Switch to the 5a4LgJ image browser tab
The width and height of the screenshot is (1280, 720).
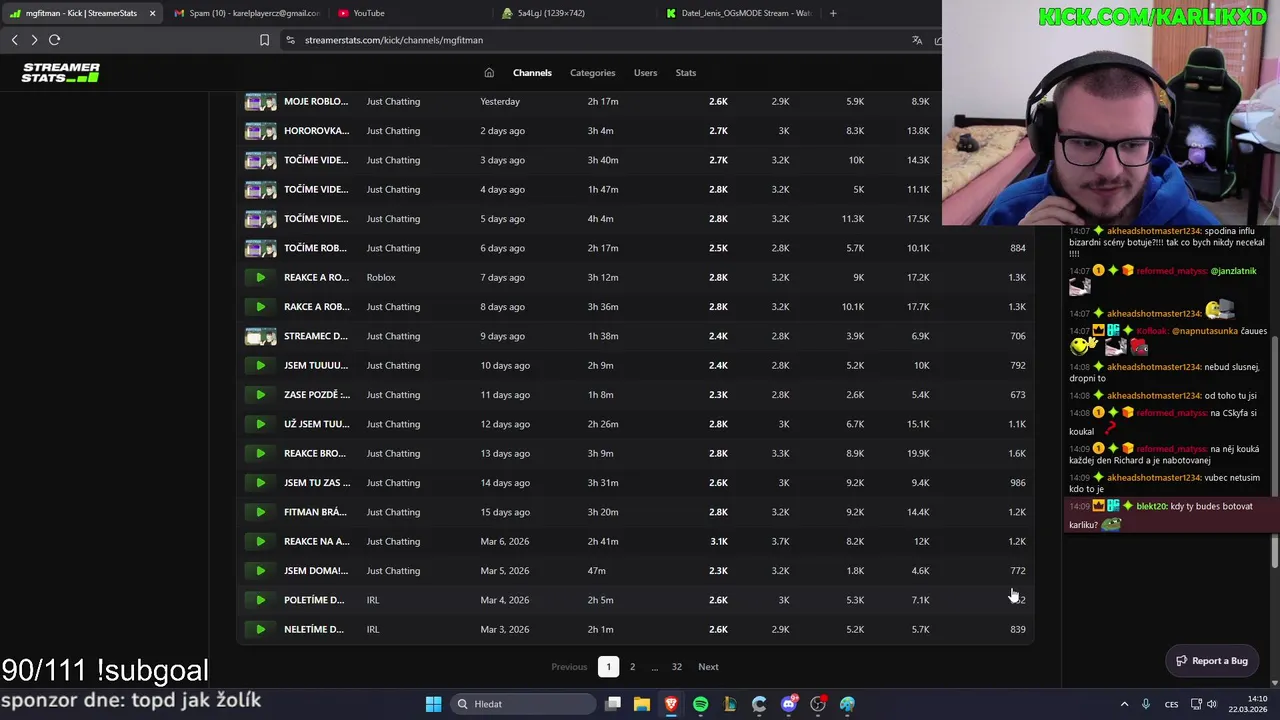pyautogui.click(x=575, y=13)
